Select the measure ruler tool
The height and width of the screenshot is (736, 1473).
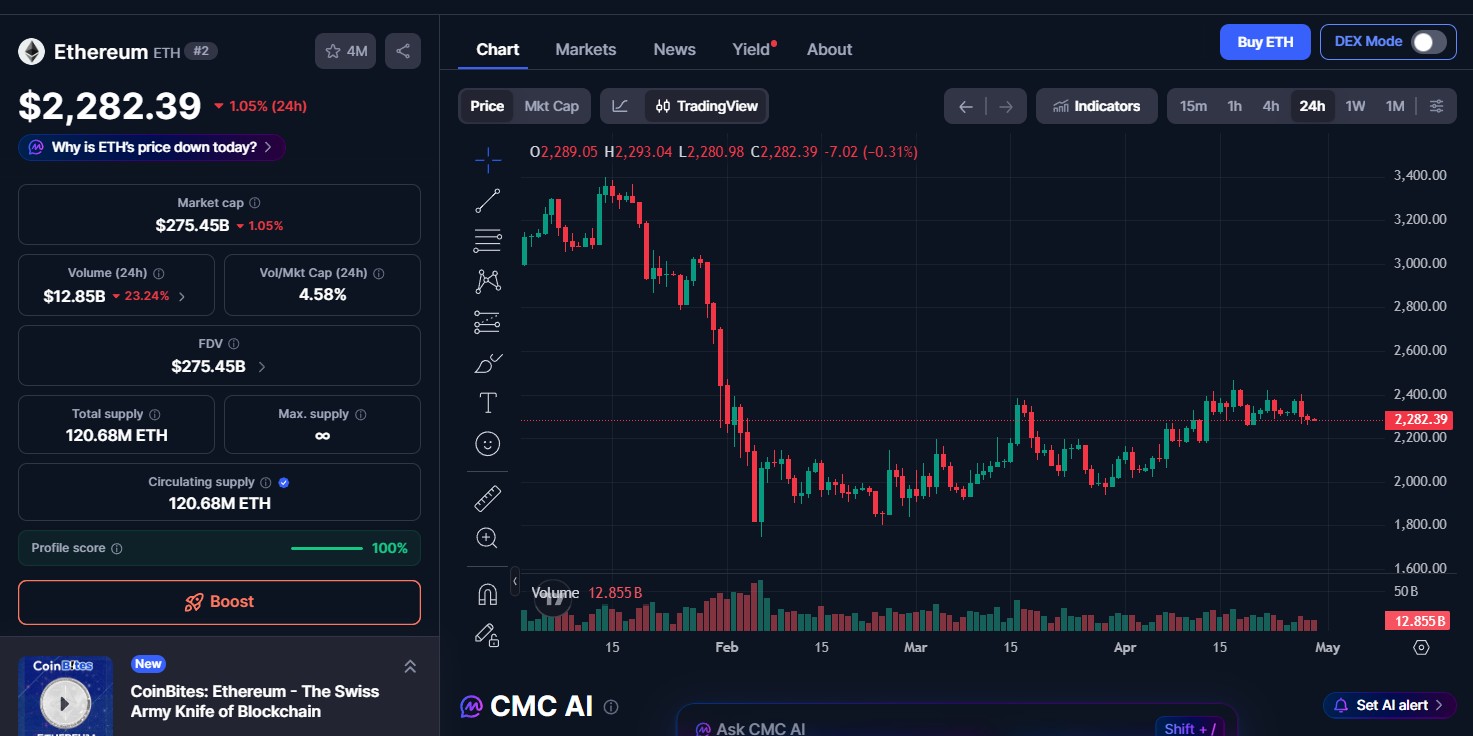(x=487, y=496)
